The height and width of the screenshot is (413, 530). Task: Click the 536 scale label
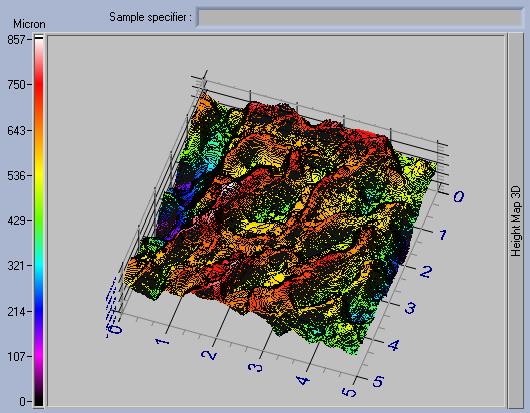16,175
